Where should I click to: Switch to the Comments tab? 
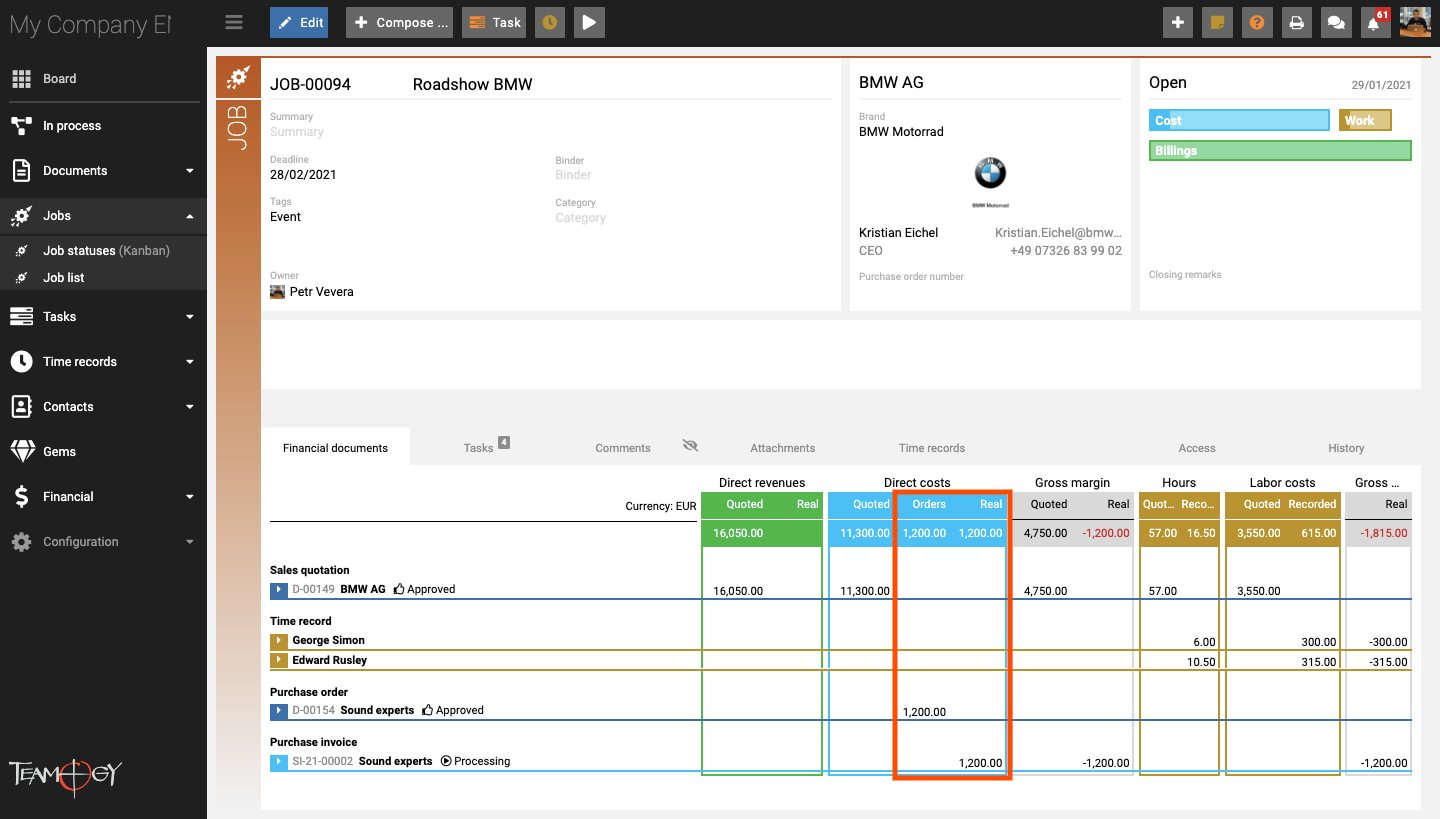(623, 448)
